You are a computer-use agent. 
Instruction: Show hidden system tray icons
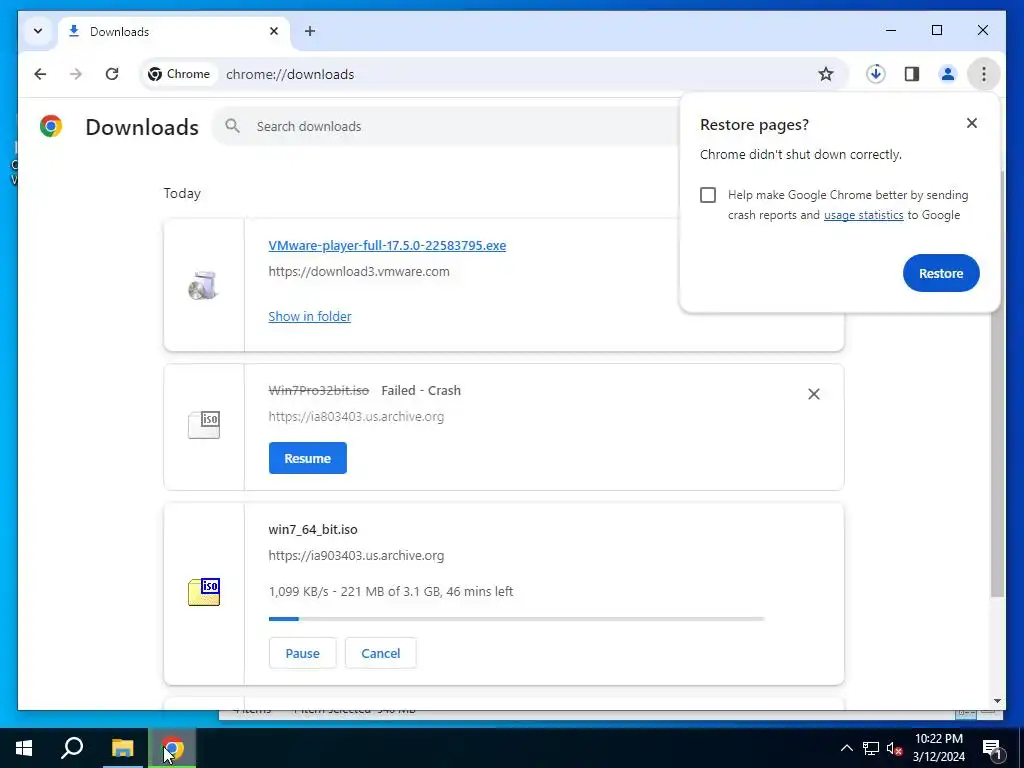(x=846, y=748)
